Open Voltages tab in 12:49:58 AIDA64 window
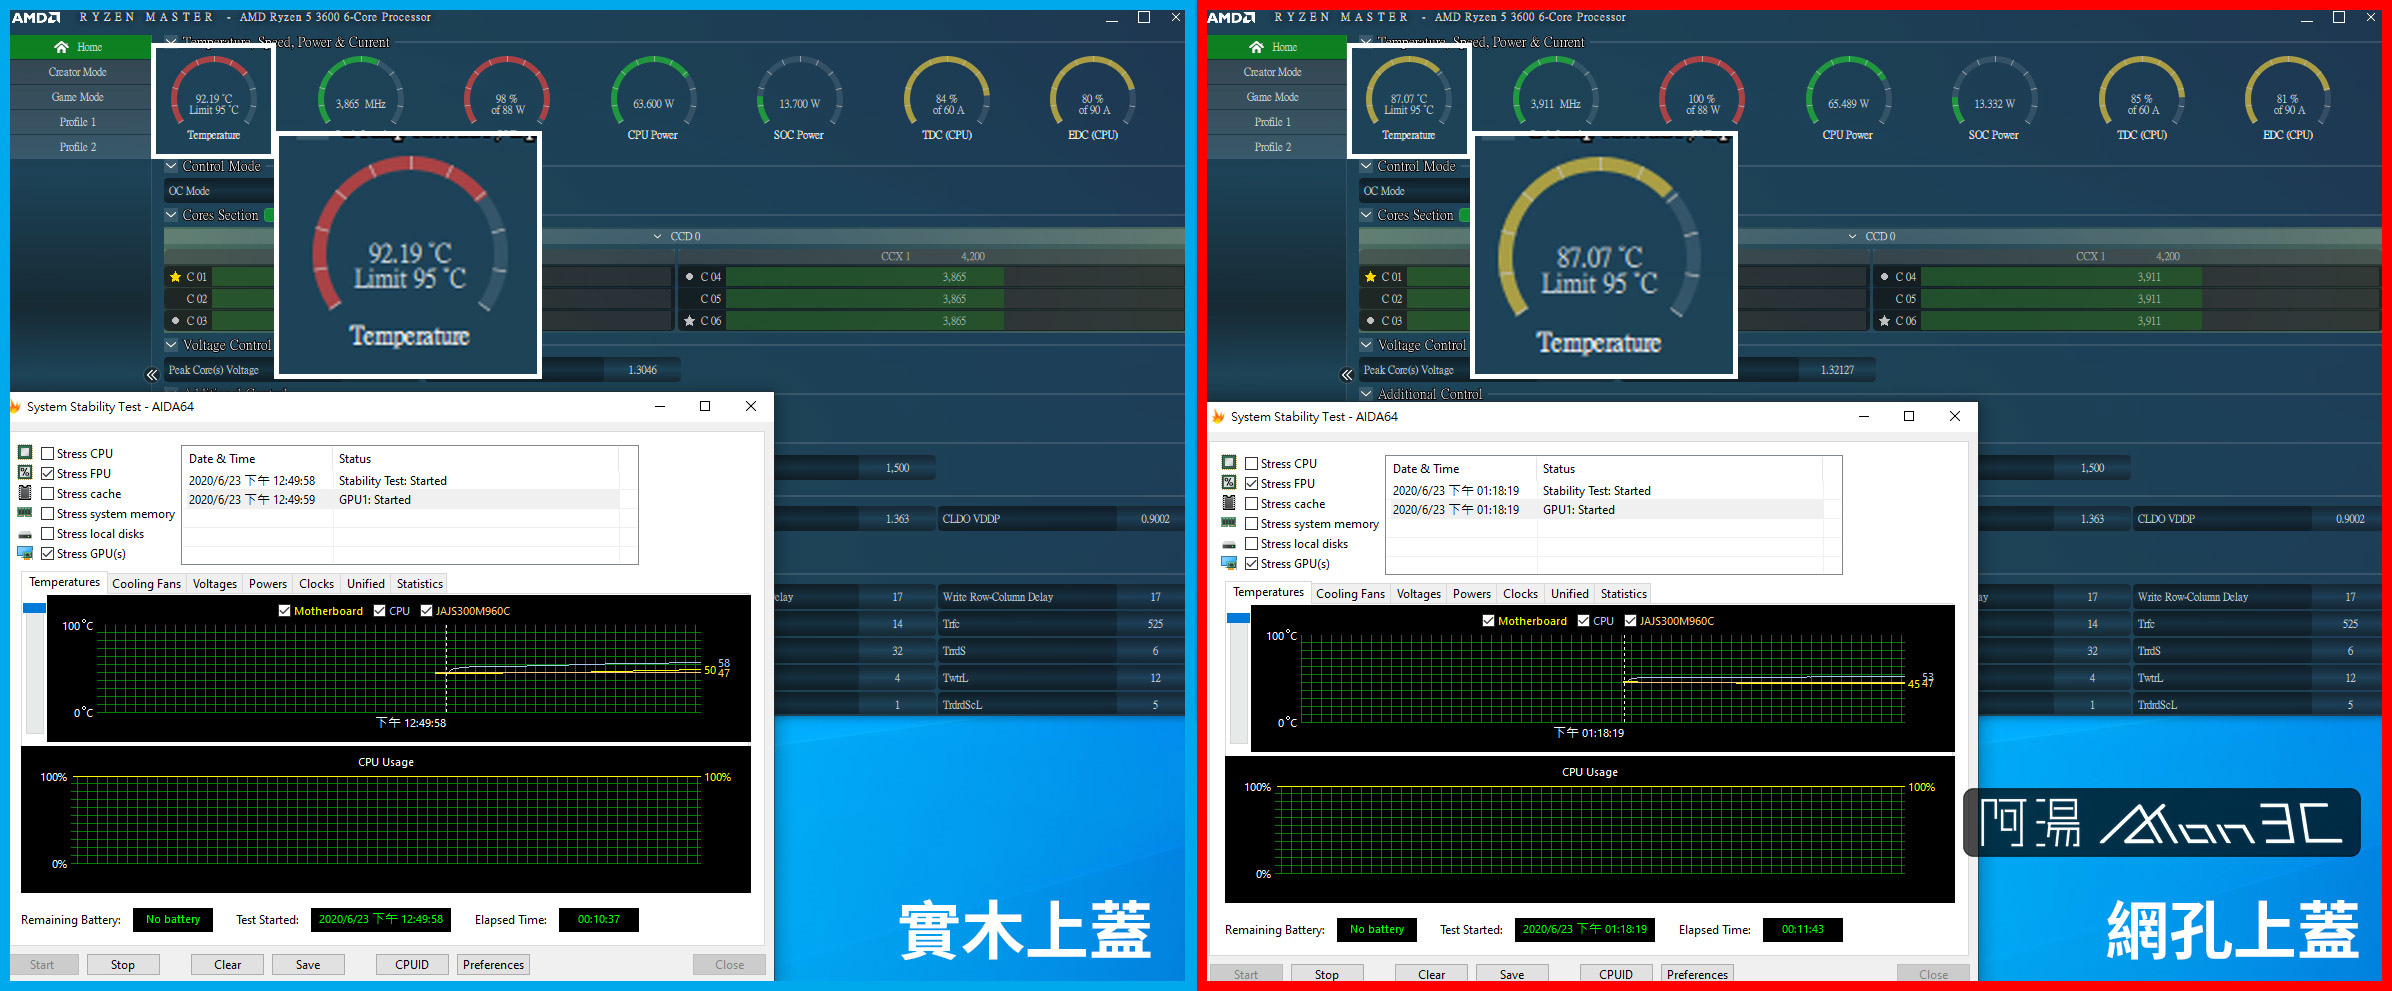This screenshot has height=991, width=2392. click(x=215, y=584)
